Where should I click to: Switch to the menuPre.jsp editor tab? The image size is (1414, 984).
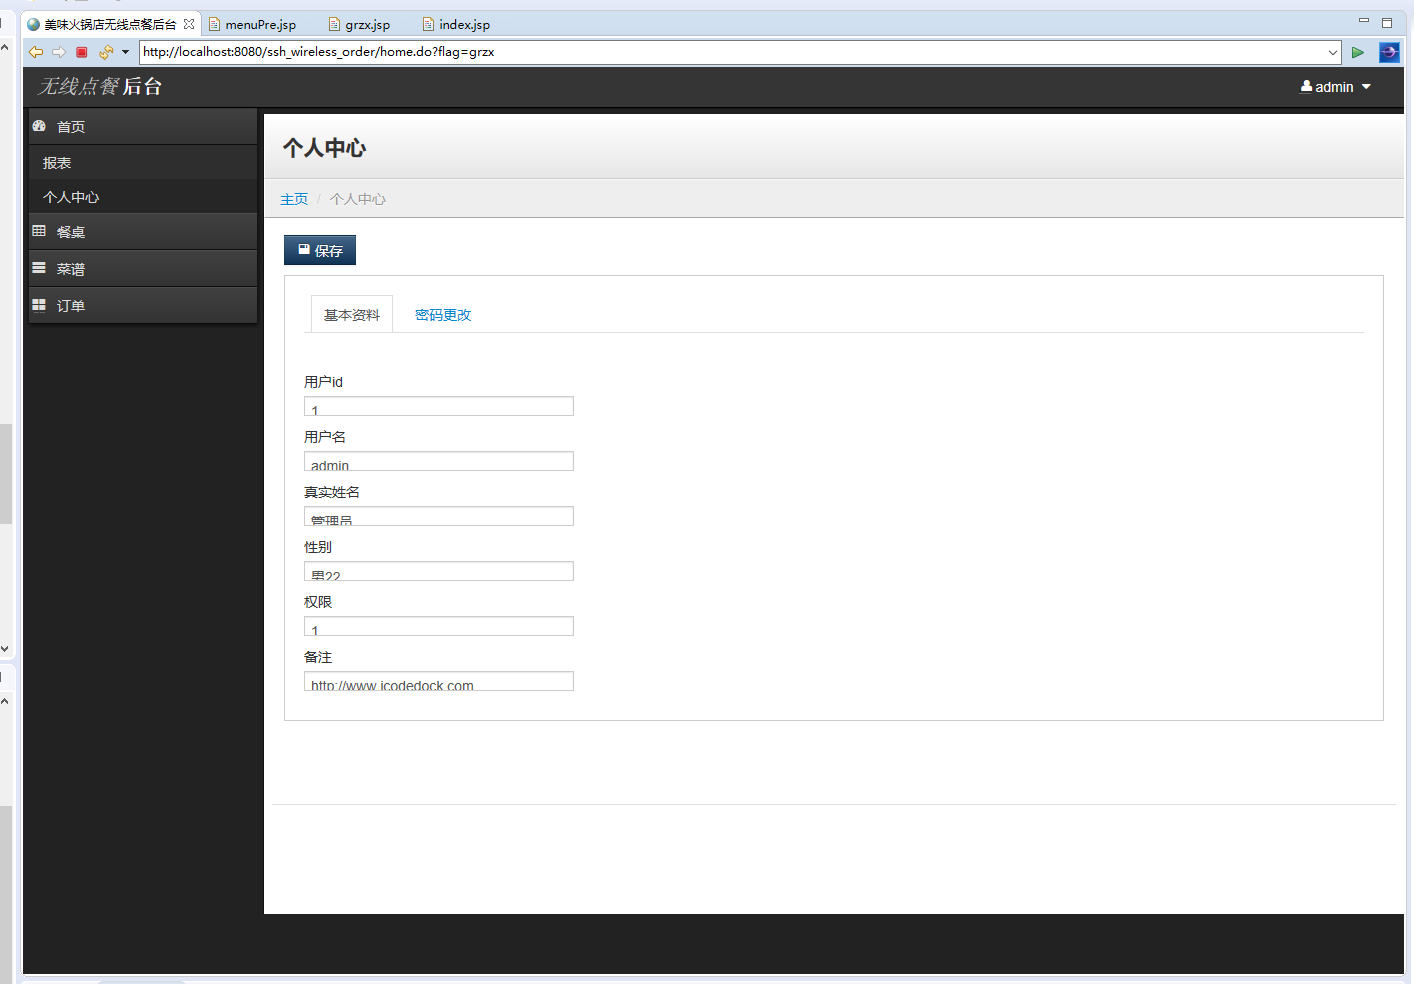coord(253,24)
